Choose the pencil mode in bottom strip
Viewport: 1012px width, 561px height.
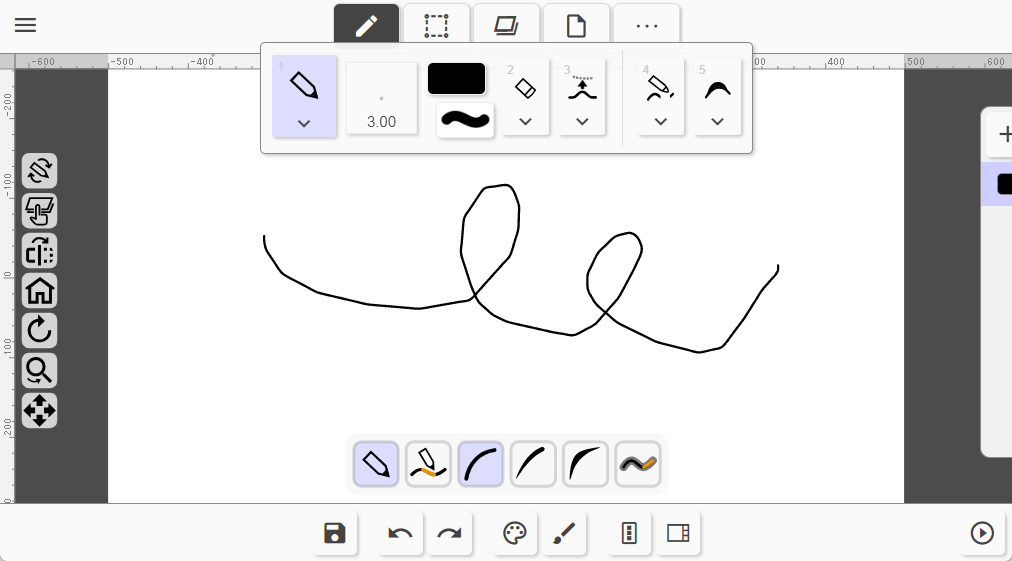[376, 464]
